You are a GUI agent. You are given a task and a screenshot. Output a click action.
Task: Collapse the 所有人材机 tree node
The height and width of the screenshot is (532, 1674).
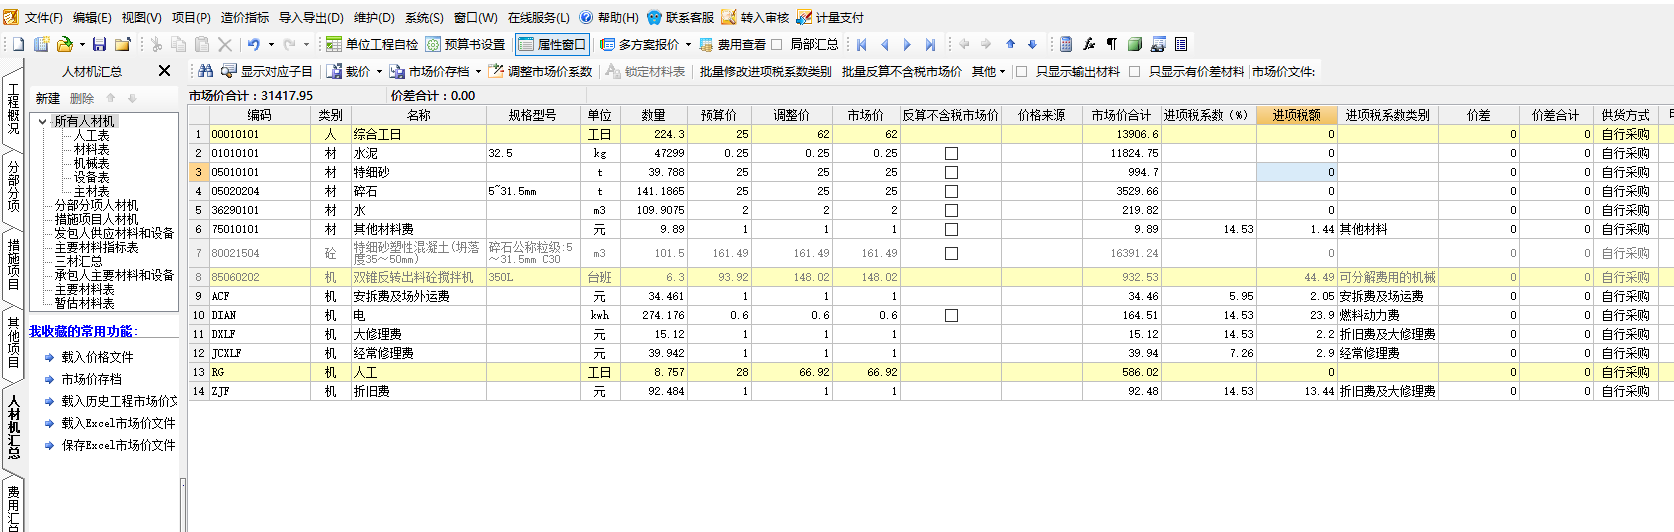coord(42,121)
